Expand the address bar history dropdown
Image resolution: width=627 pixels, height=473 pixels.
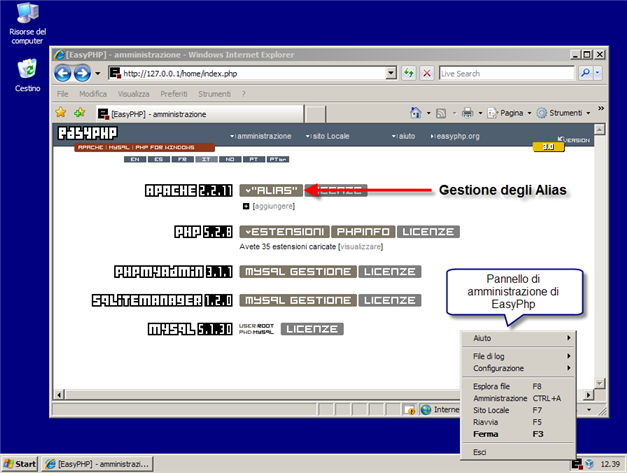(391, 74)
